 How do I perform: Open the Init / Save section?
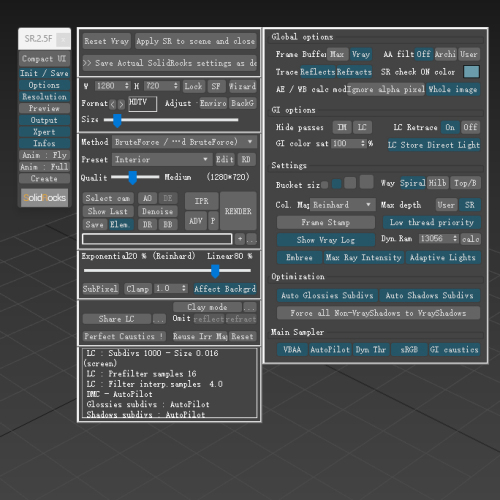click(x=44, y=73)
